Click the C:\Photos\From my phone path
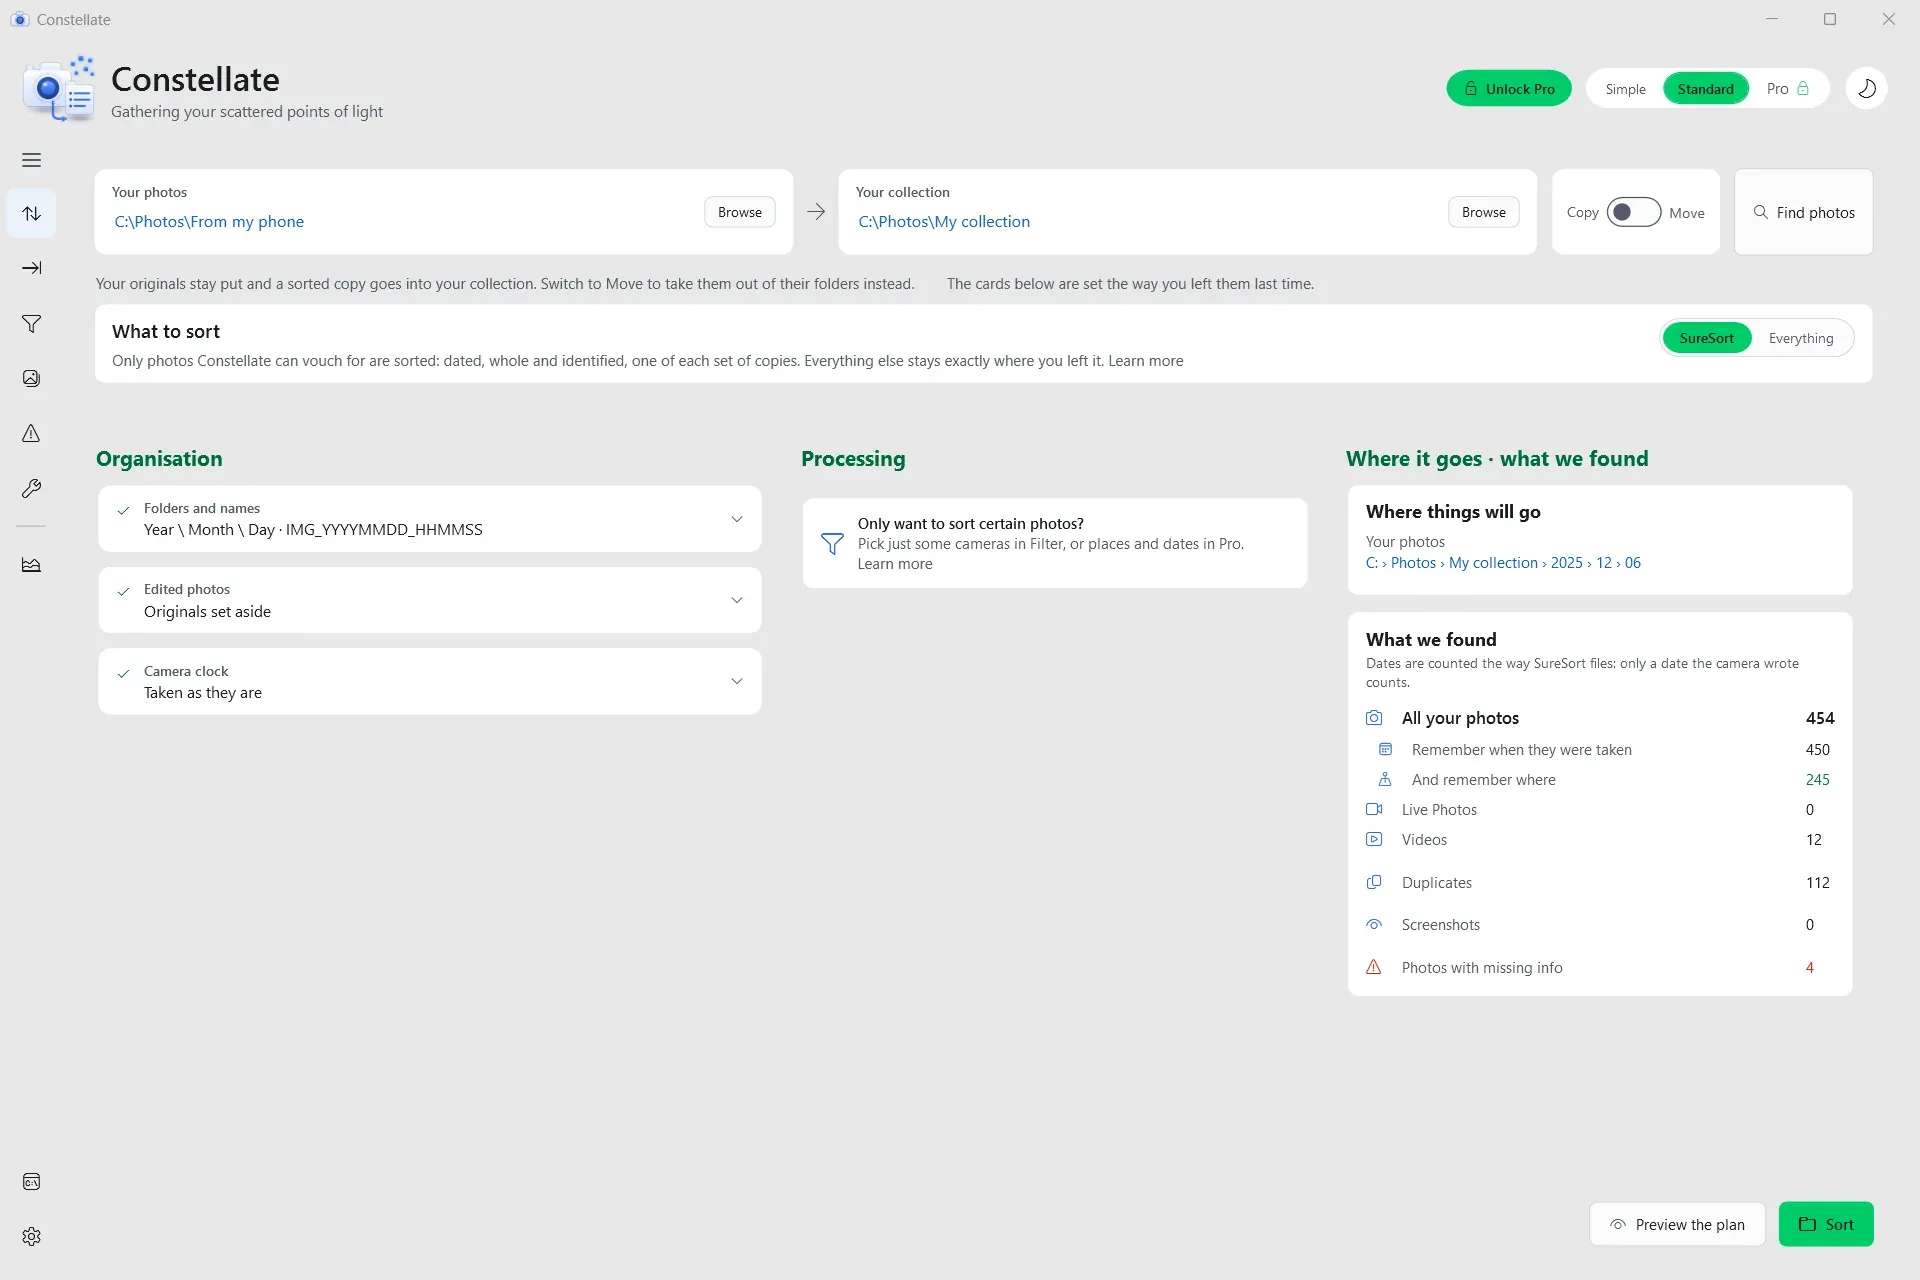This screenshot has width=1920, height=1280. (209, 222)
